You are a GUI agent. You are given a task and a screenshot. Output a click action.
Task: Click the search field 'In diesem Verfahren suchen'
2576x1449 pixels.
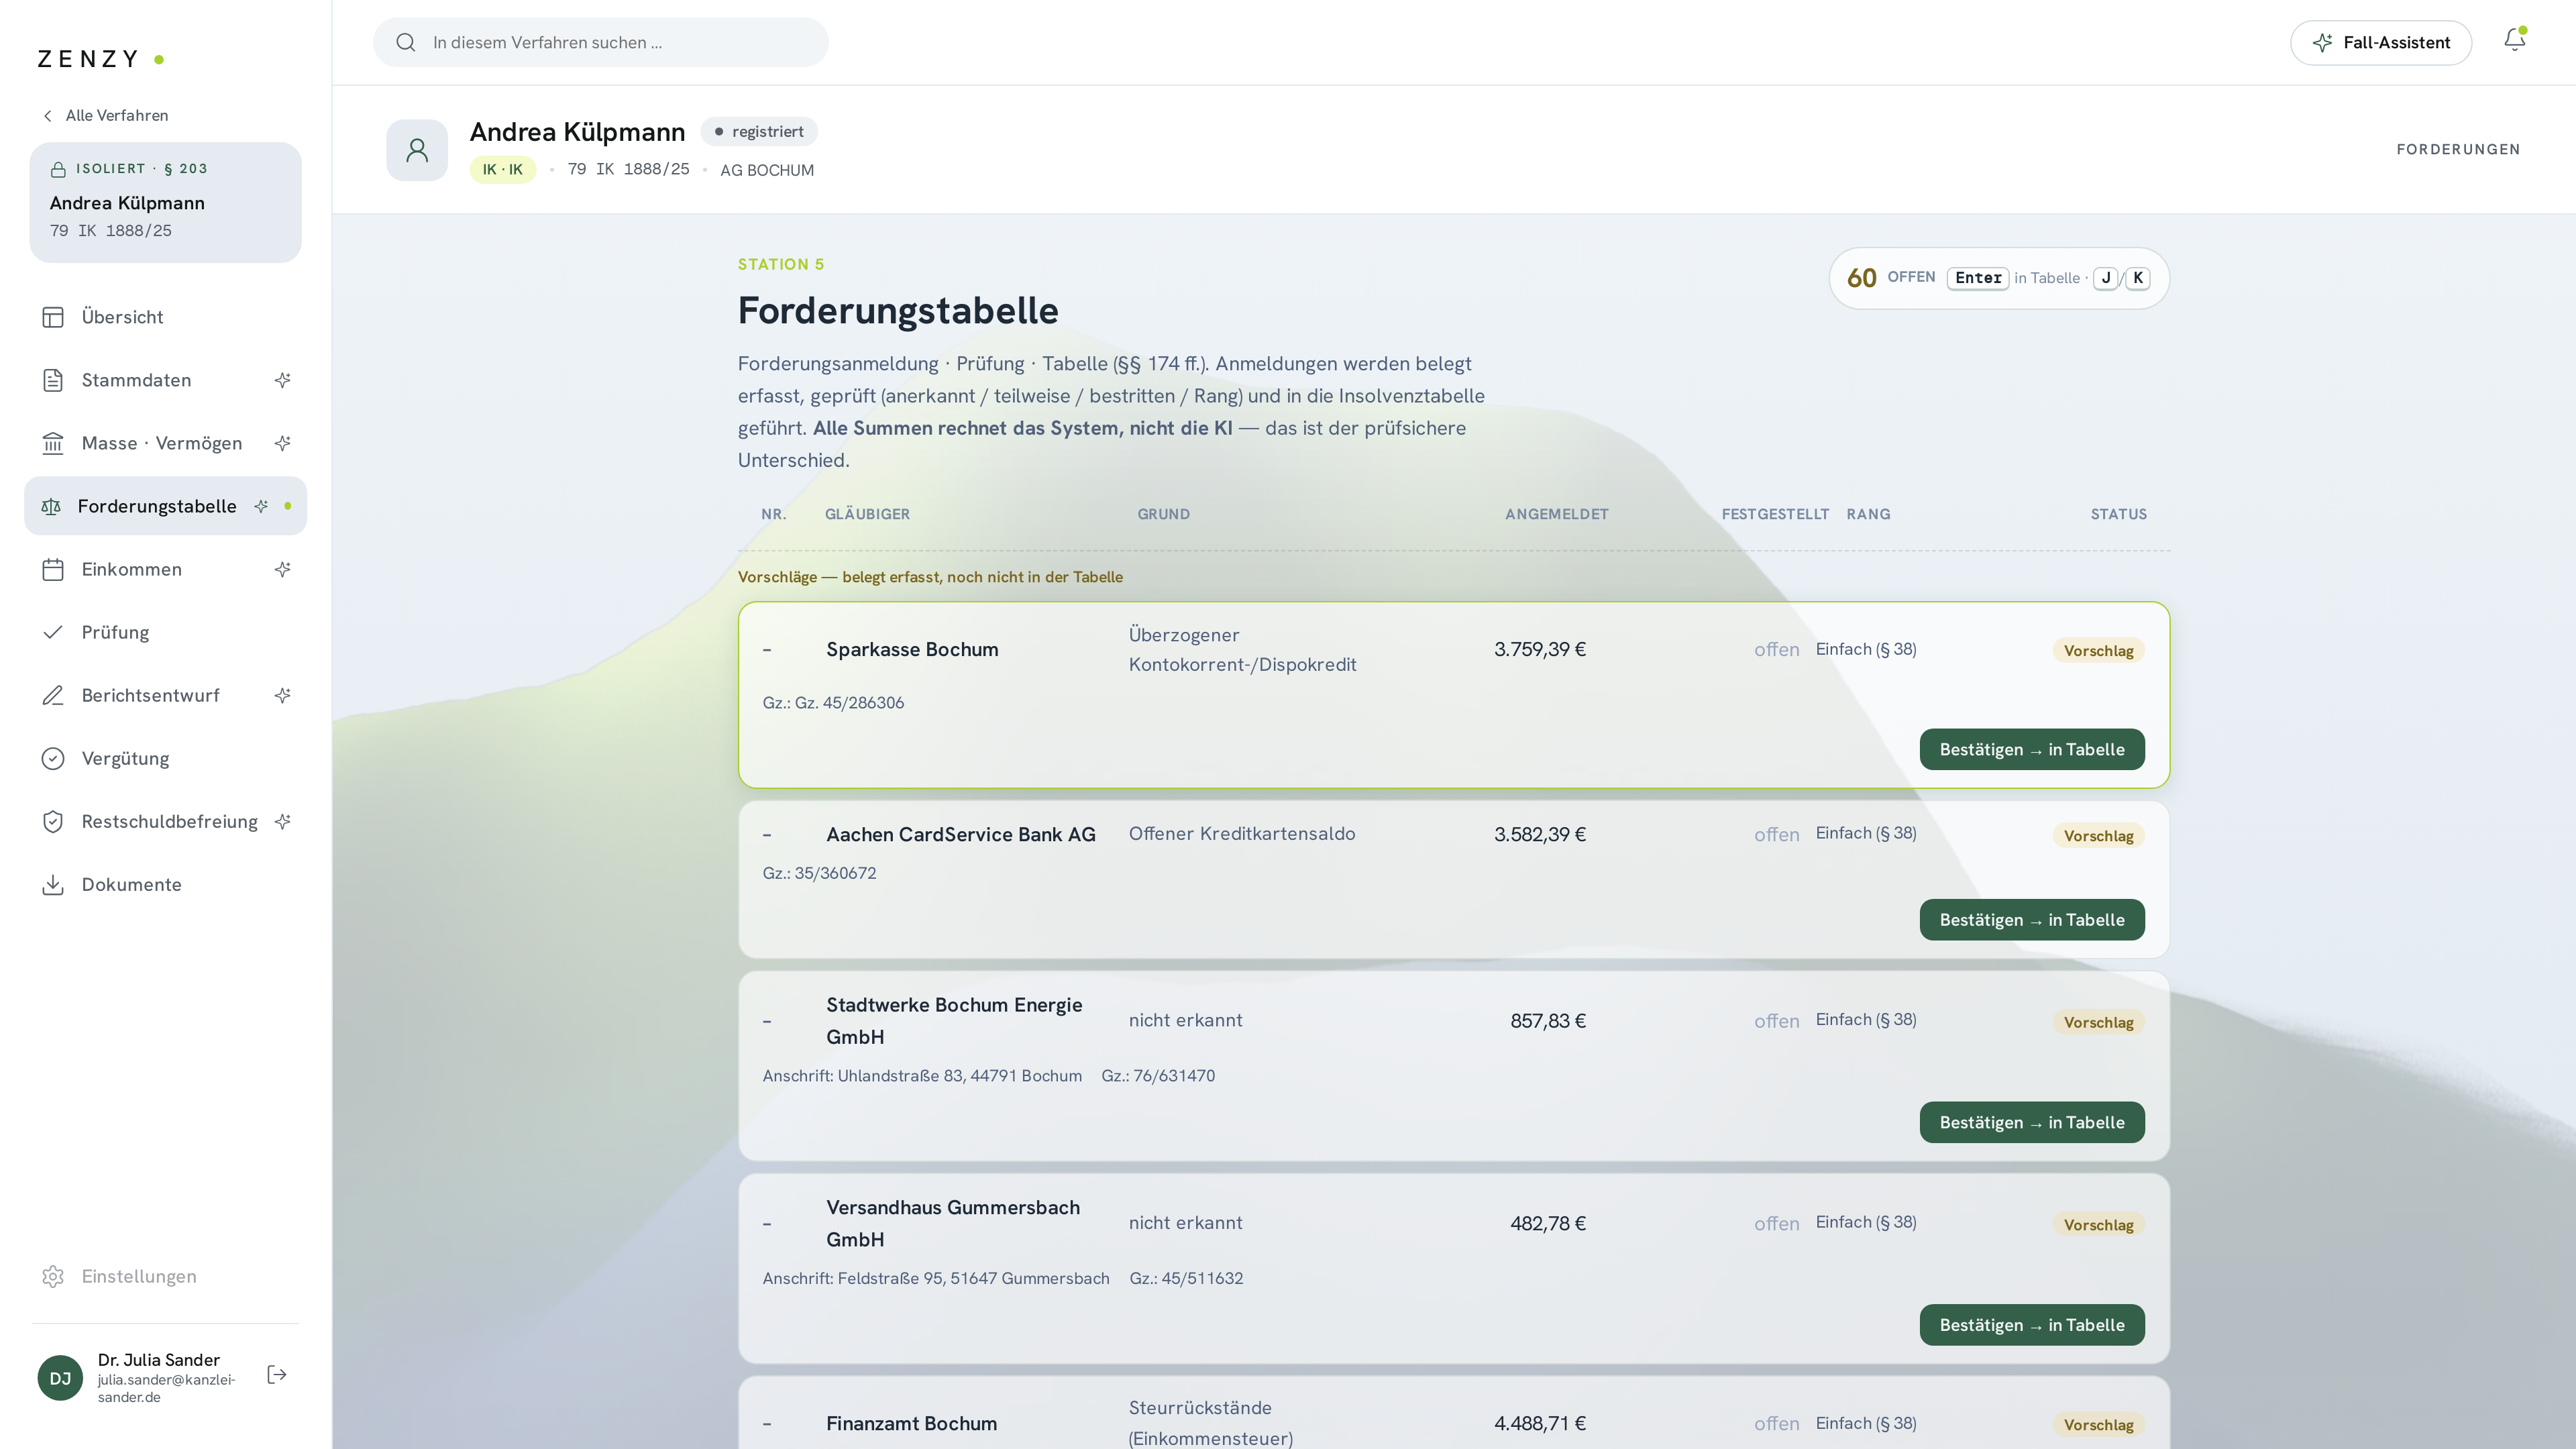(600, 42)
